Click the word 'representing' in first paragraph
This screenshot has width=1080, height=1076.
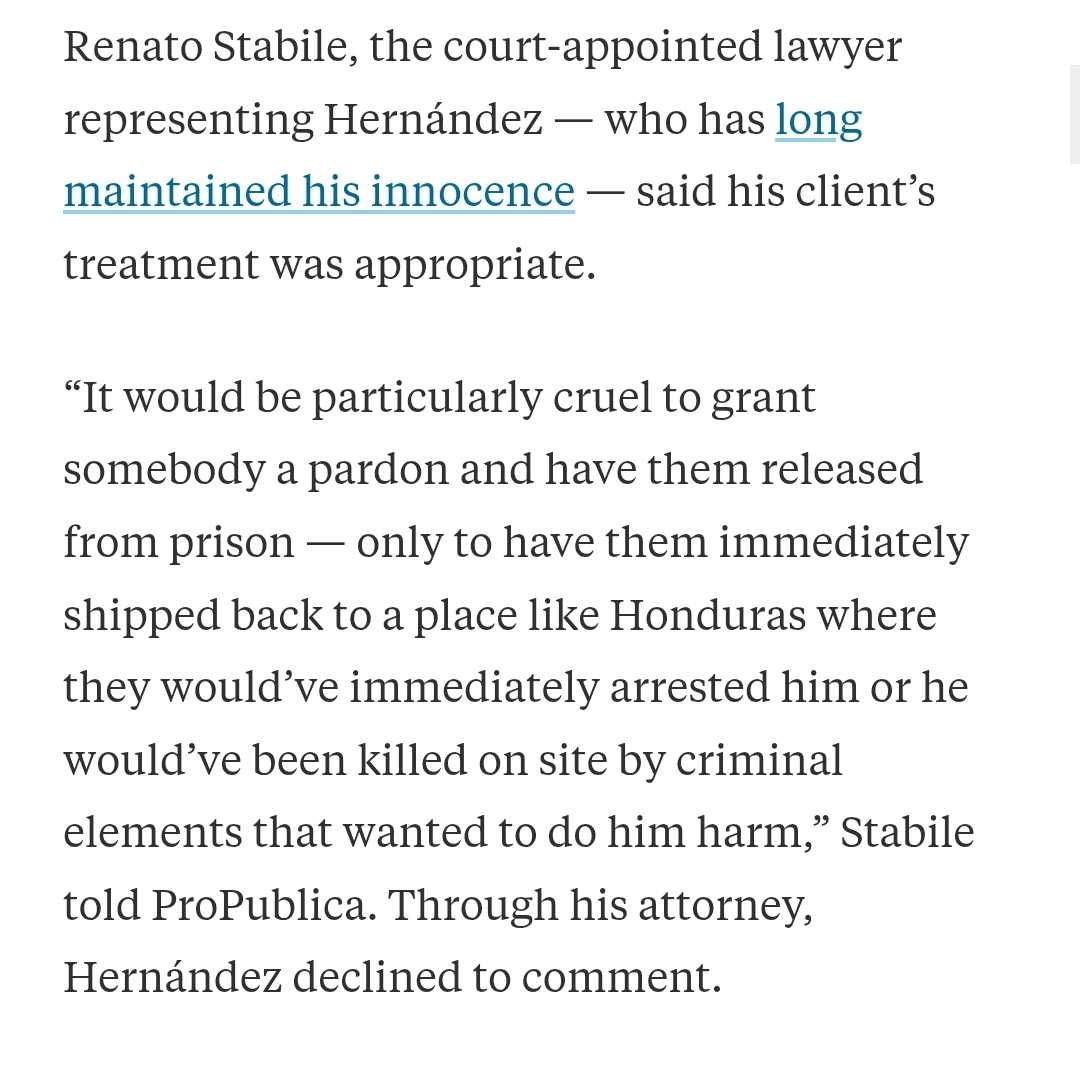189,120
